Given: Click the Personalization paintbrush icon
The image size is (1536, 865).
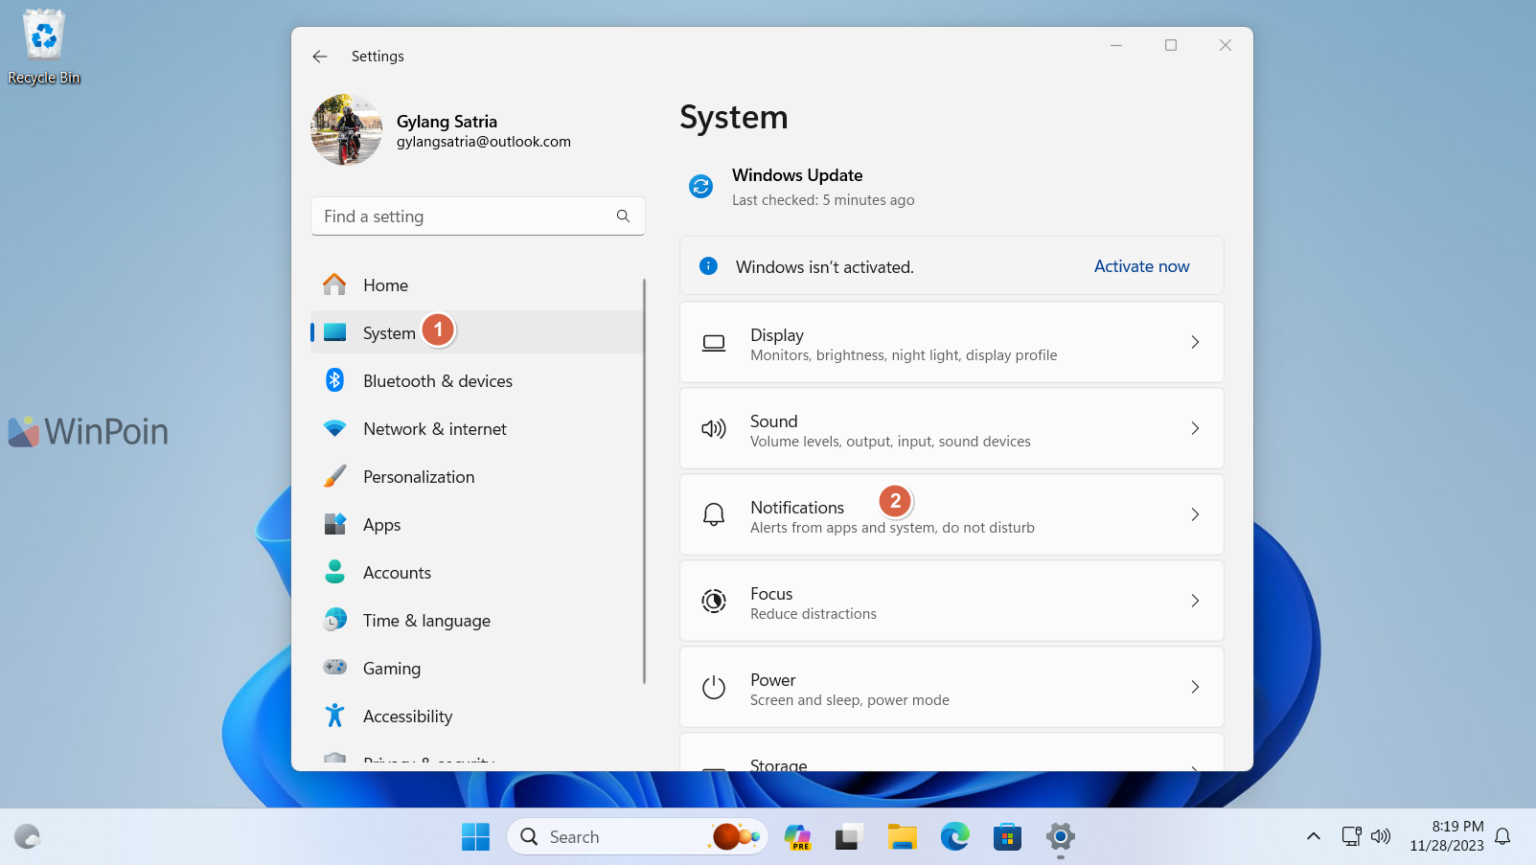Looking at the screenshot, I should click(x=334, y=476).
